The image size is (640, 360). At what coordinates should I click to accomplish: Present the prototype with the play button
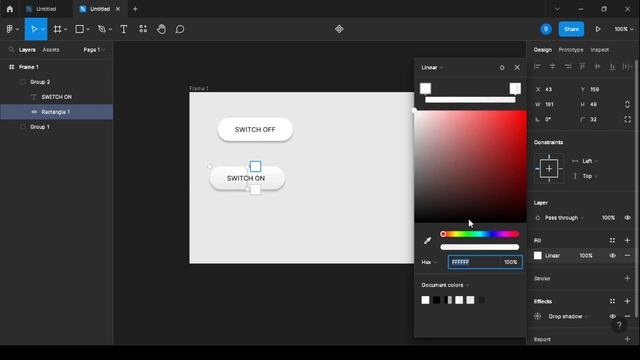[598, 29]
